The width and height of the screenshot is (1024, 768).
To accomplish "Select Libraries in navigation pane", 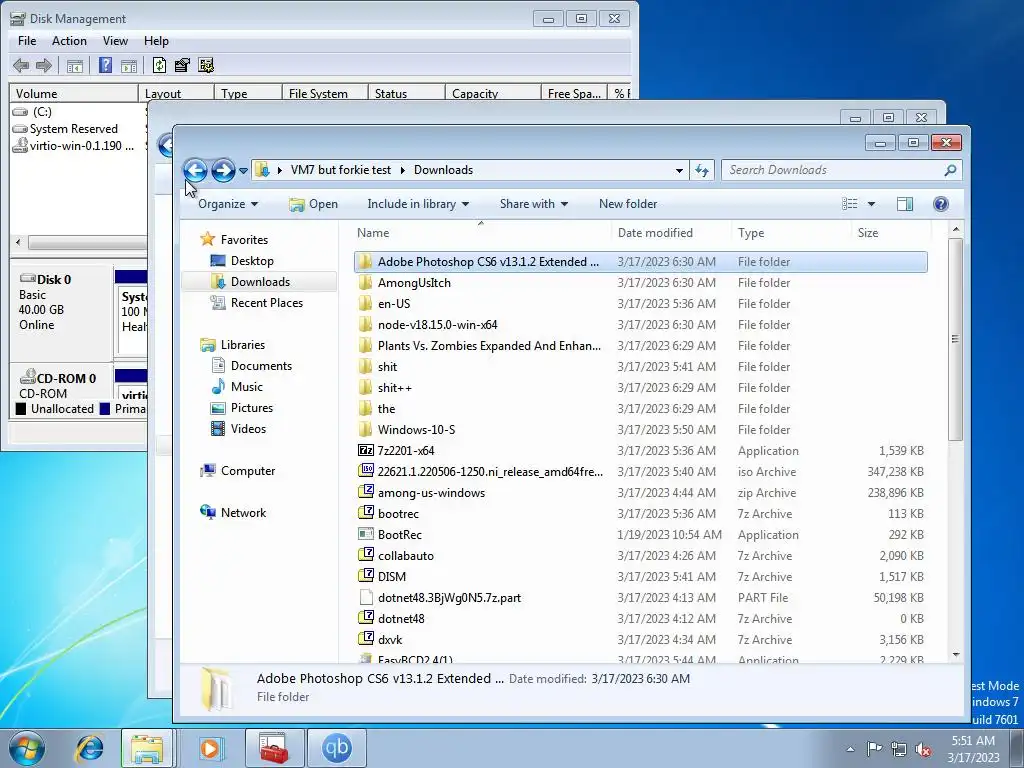I will [234, 345].
